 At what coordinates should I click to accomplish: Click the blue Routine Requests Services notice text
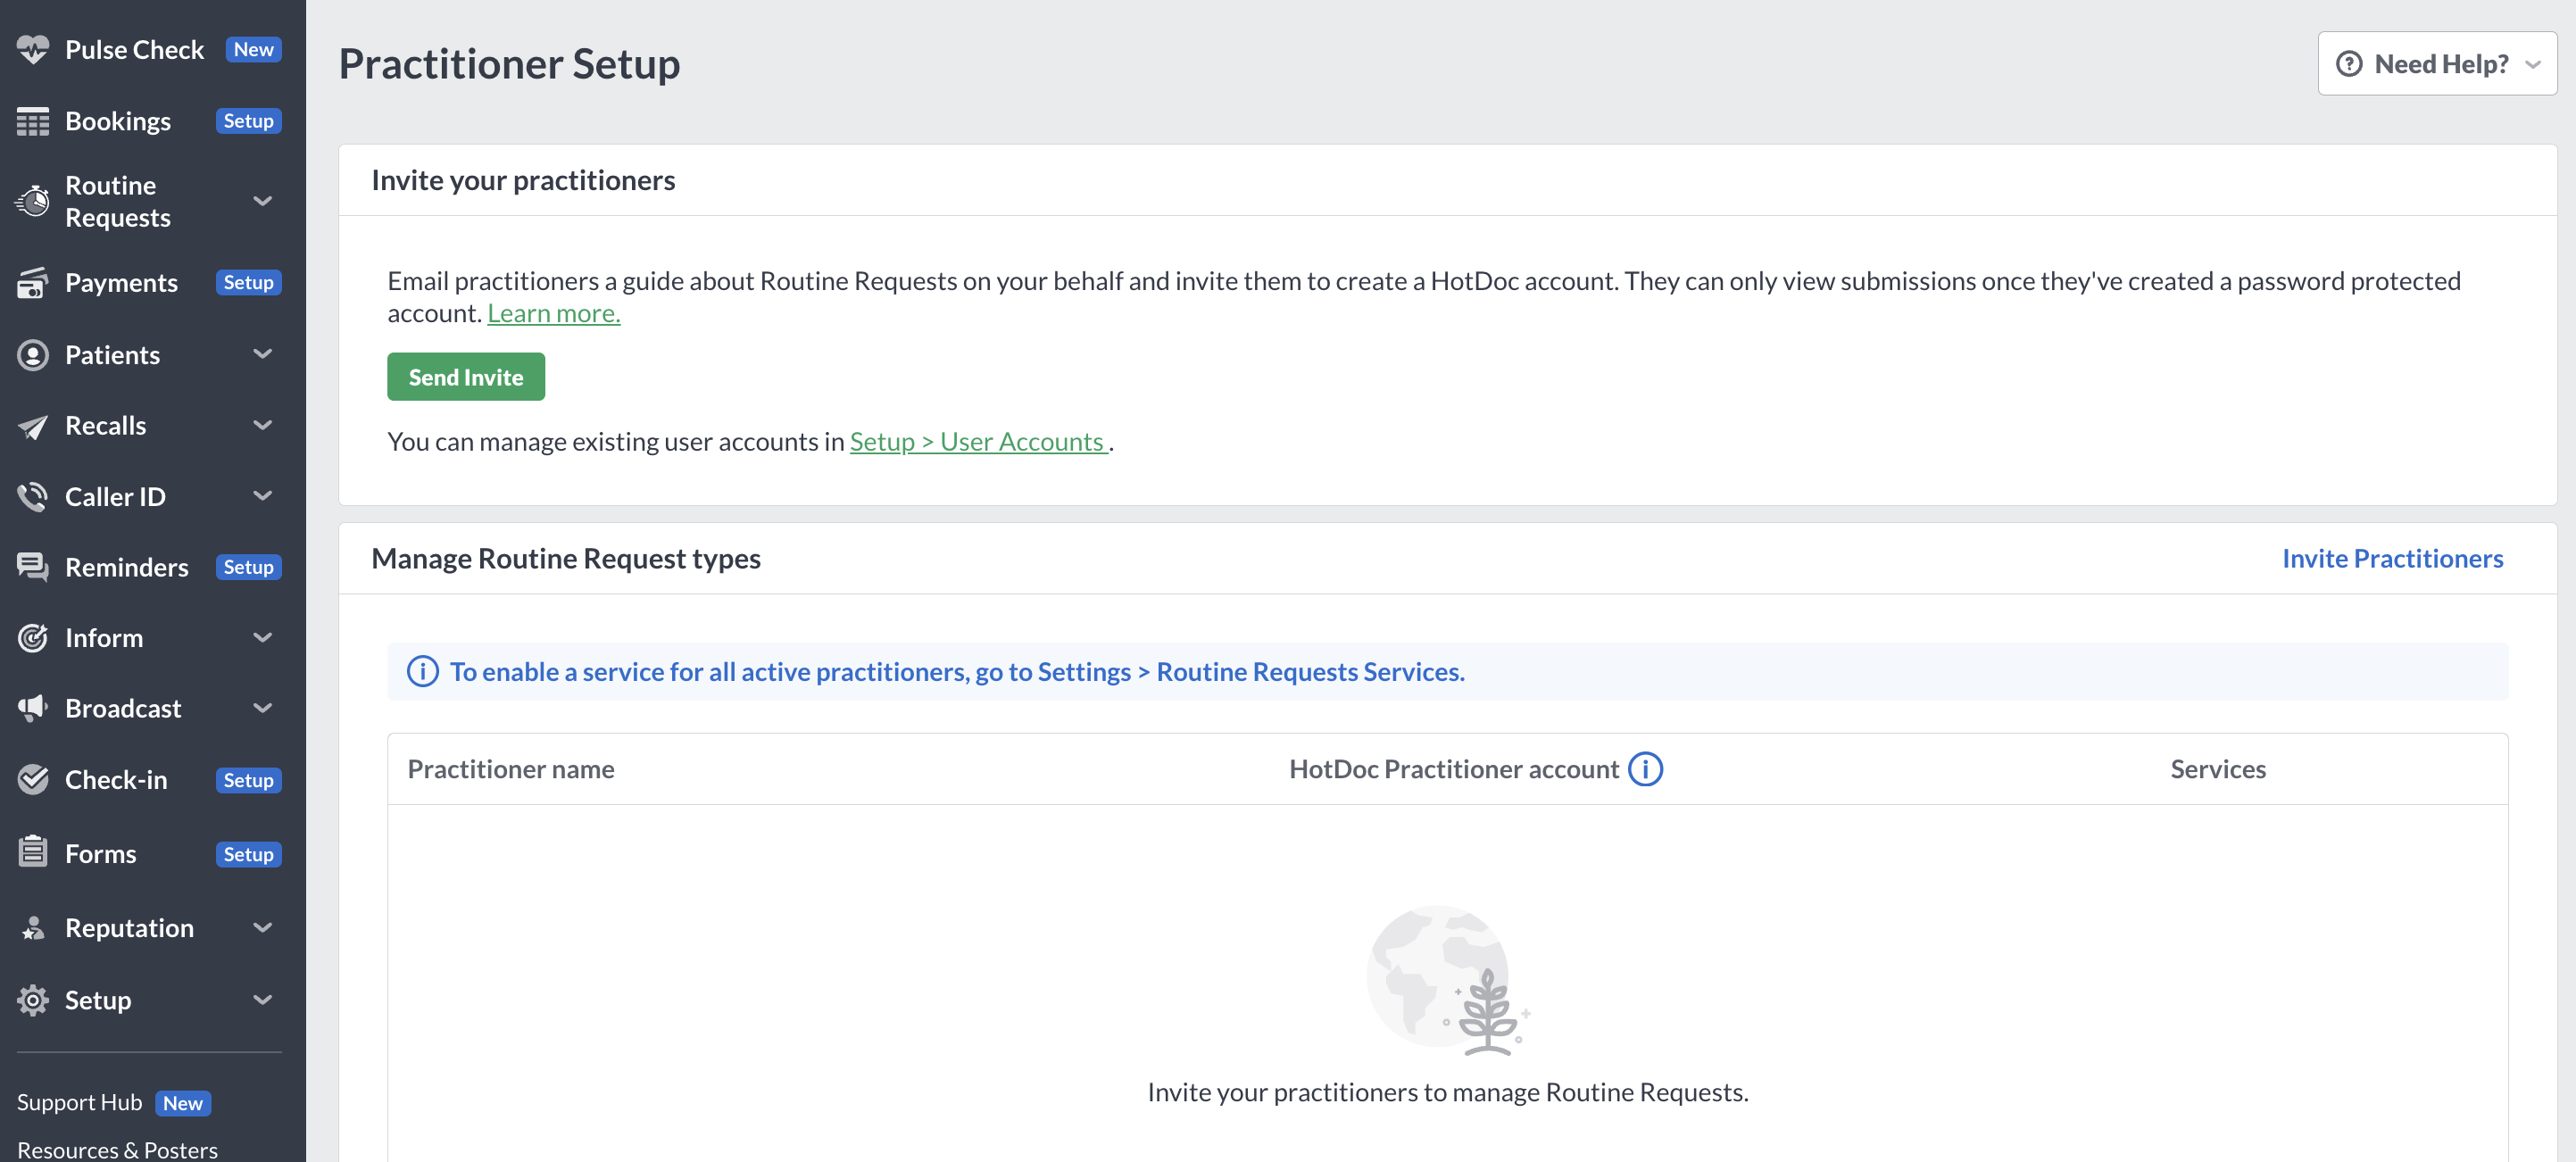(x=957, y=671)
